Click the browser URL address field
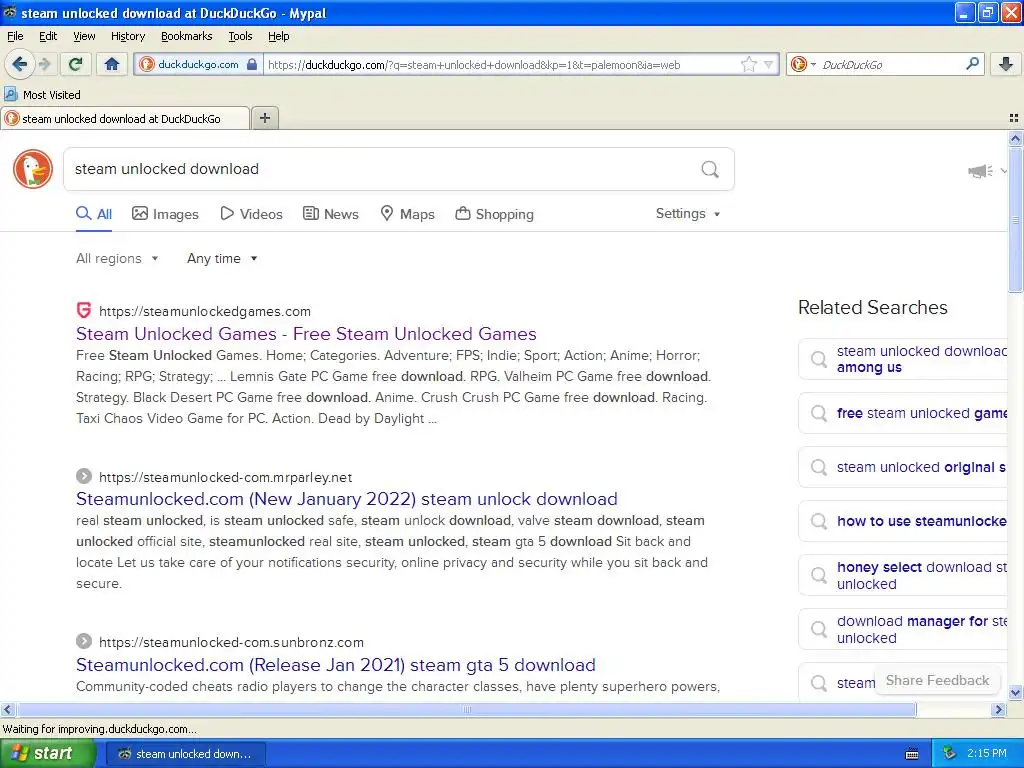 (x=501, y=65)
